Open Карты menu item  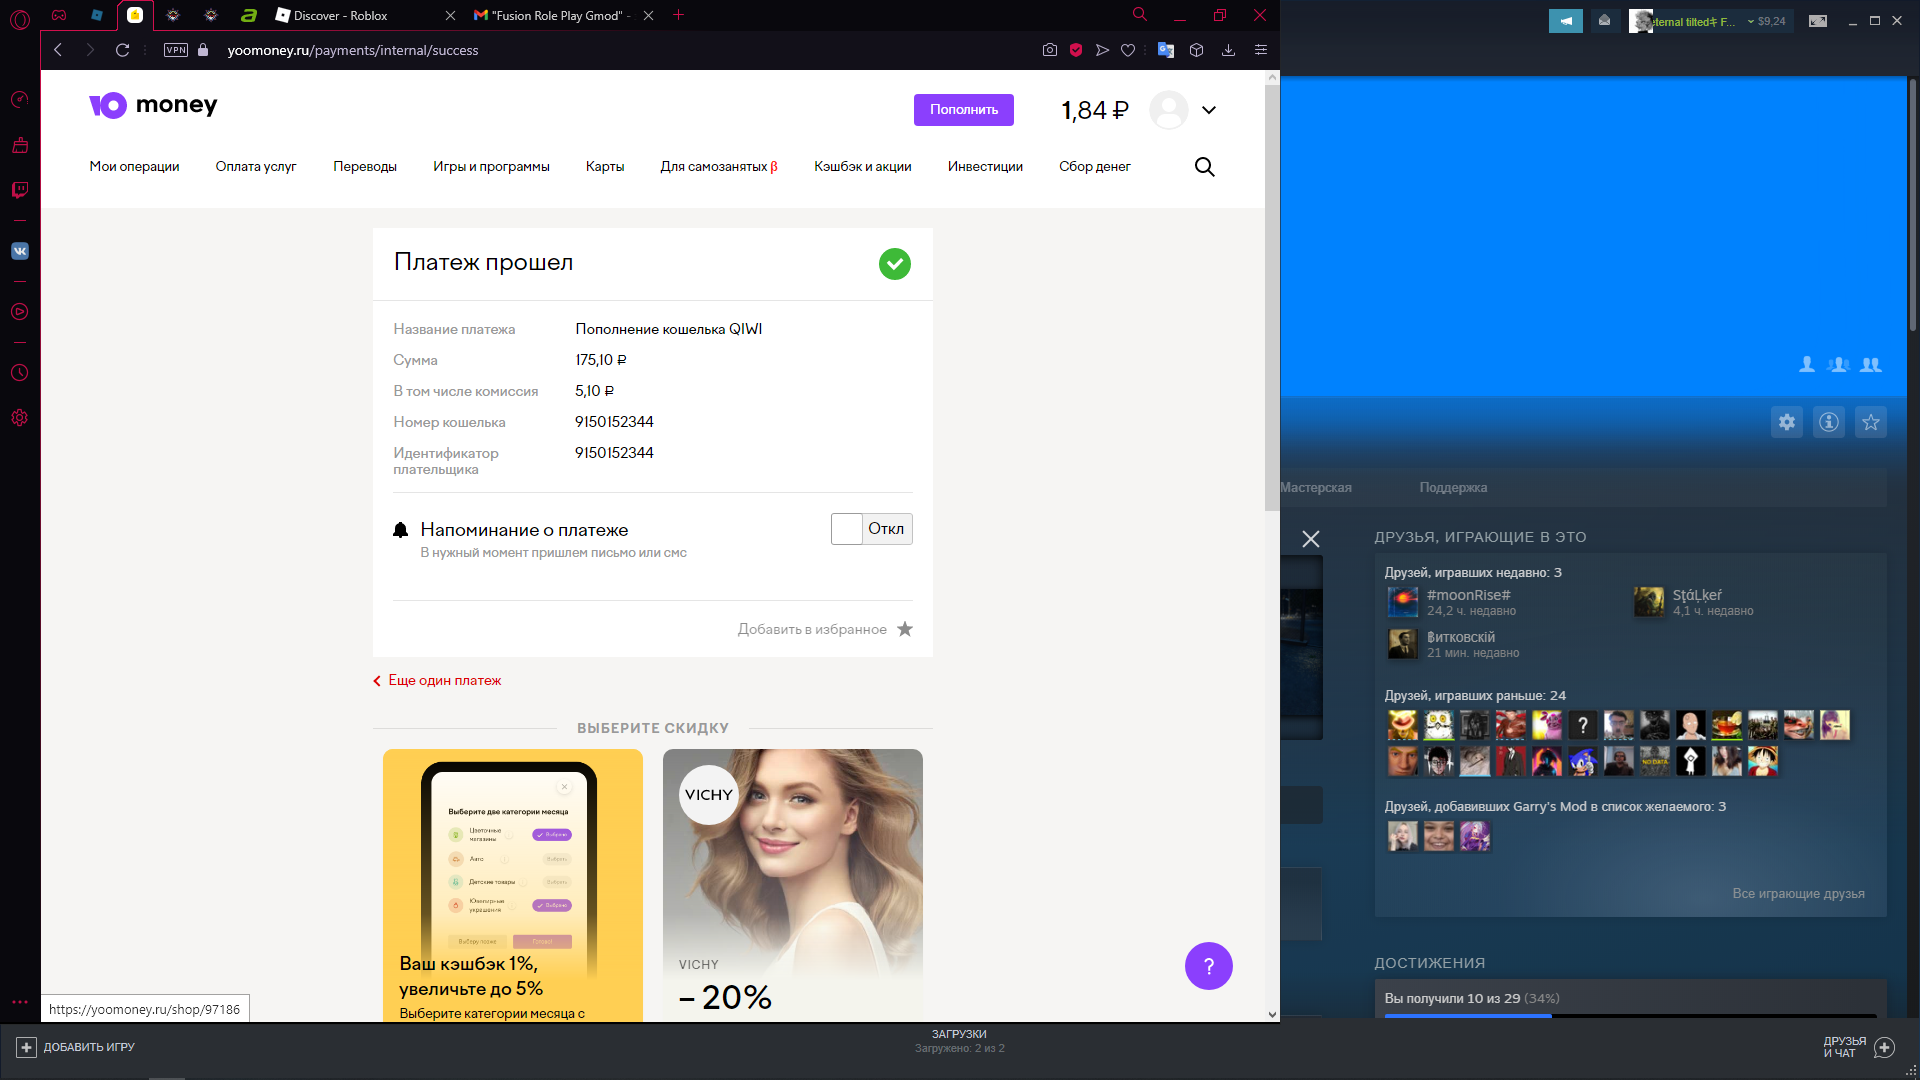(x=605, y=167)
